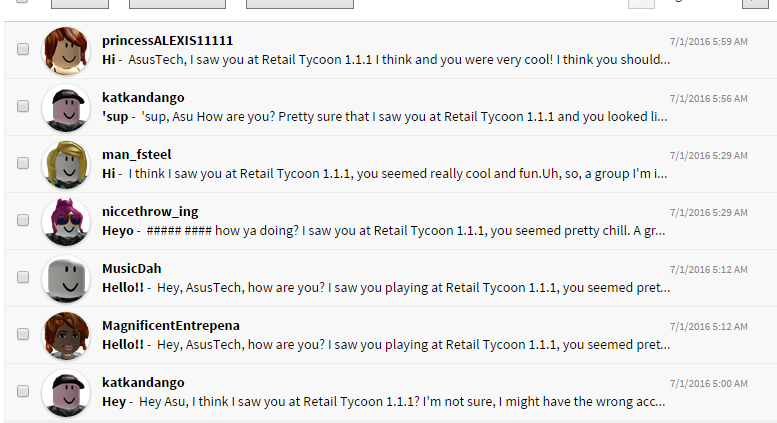This screenshot has height=423, width=777.
Task: Click the niccethrow_ing sender name
Action: [151, 211]
